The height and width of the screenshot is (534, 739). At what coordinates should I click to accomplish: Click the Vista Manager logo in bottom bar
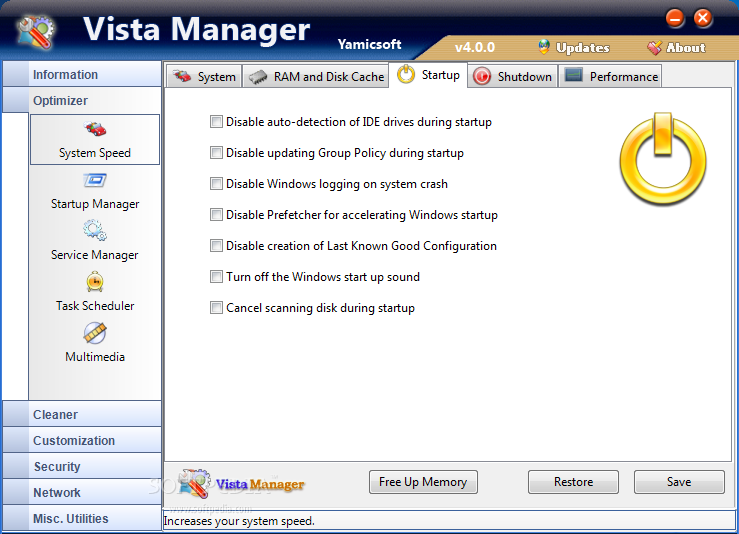[x=242, y=484]
